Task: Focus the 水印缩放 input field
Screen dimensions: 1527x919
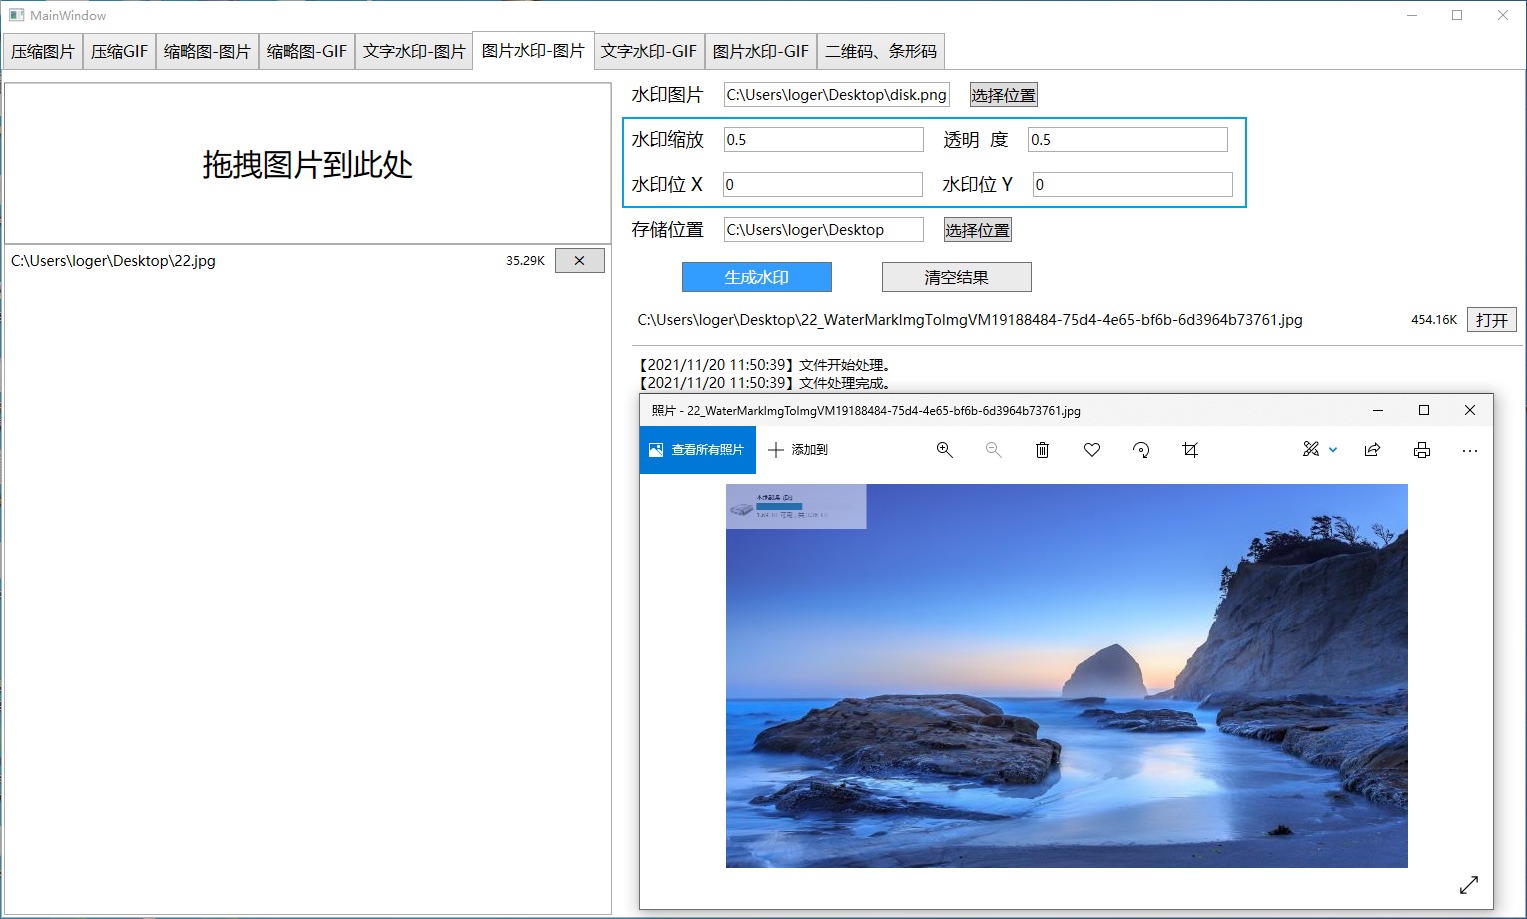Action: pos(823,140)
